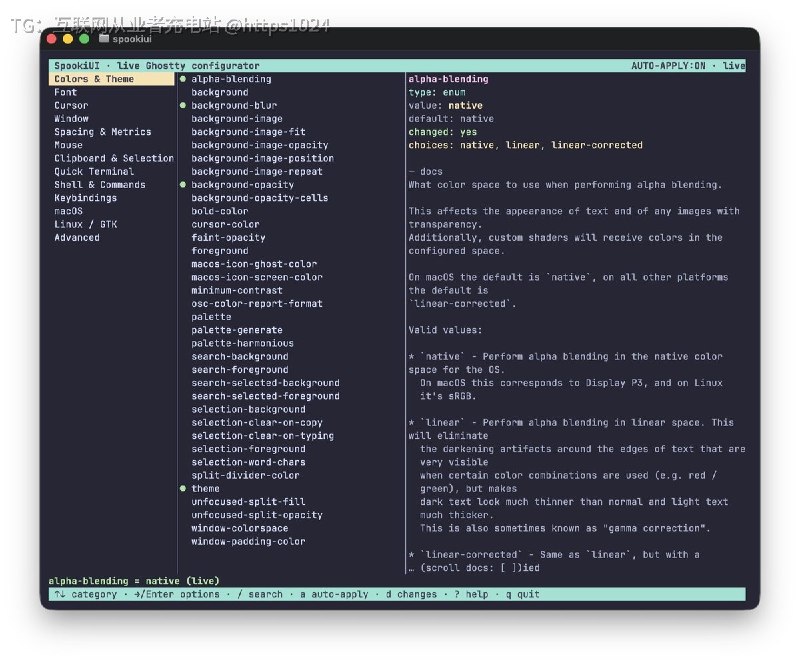Open Spacing & Metrics category
Viewport: 800px width, 663px height.
(x=103, y=132)
